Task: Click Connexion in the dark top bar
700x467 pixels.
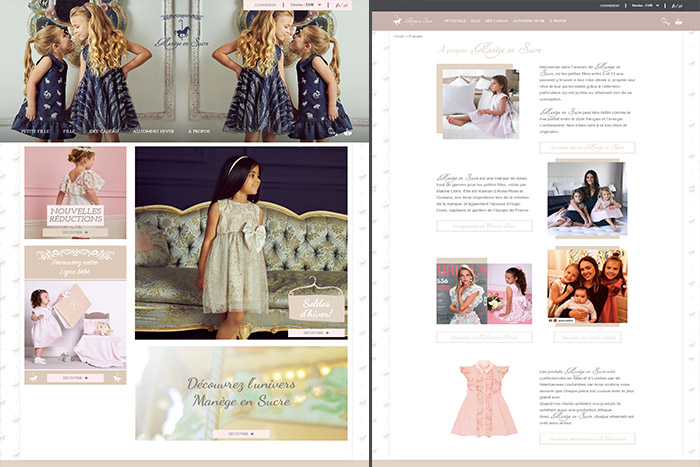Action: coord(609,5)
